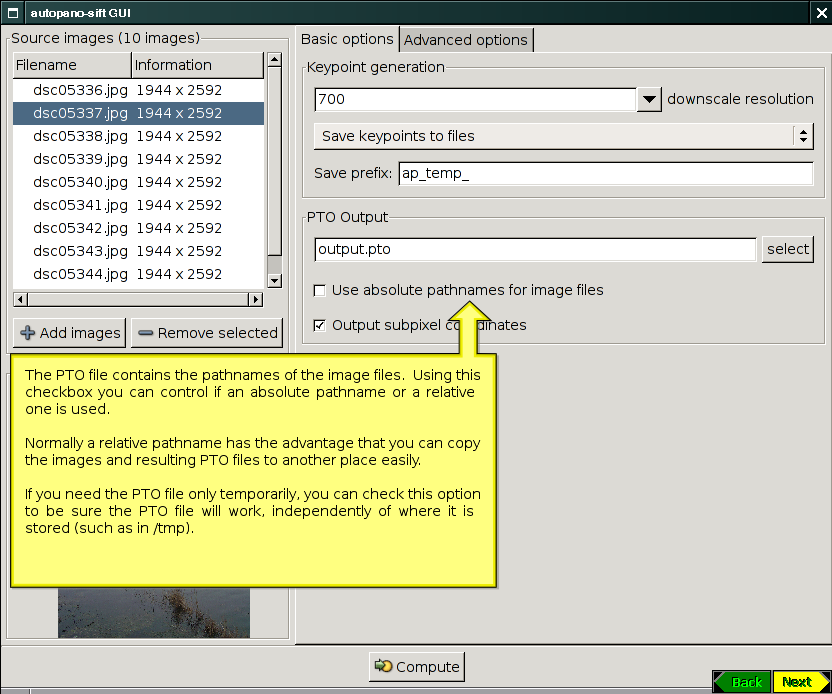This screenshot has width=832, height=694.
Task: Click the Add images plus button
Action: click(x=70, y=333)
